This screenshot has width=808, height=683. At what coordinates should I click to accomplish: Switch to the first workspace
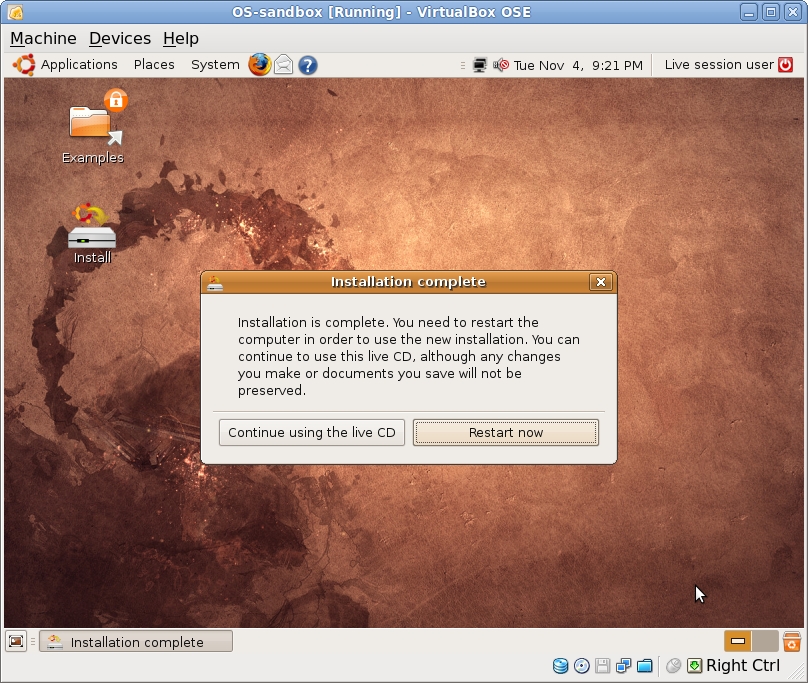(x=737, y=641)
